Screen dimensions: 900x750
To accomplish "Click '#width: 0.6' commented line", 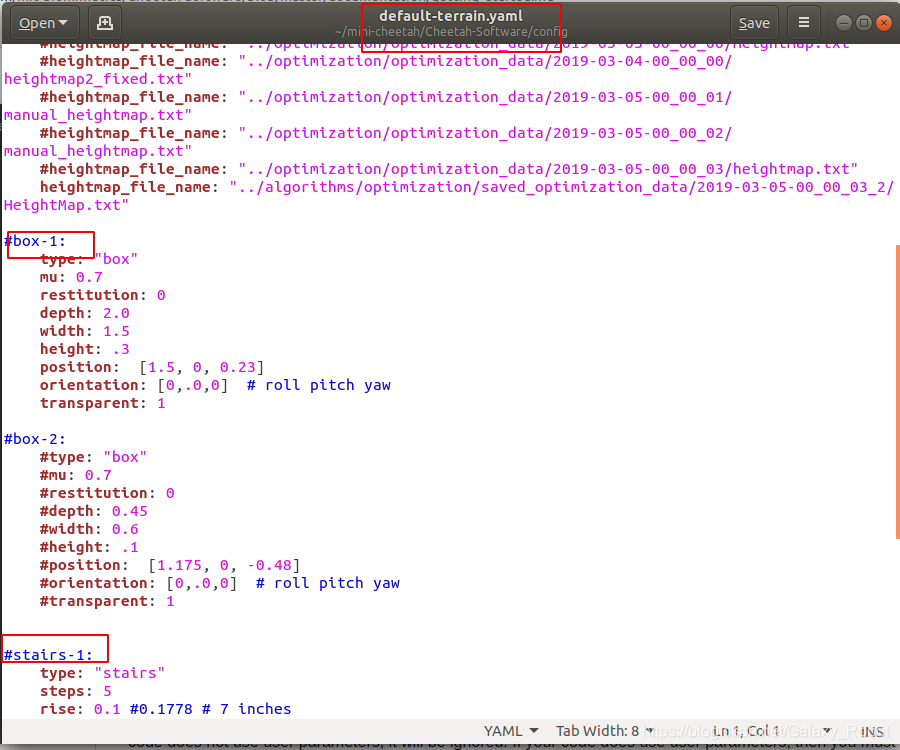I will pyautogui.click(x=89, y=529).
